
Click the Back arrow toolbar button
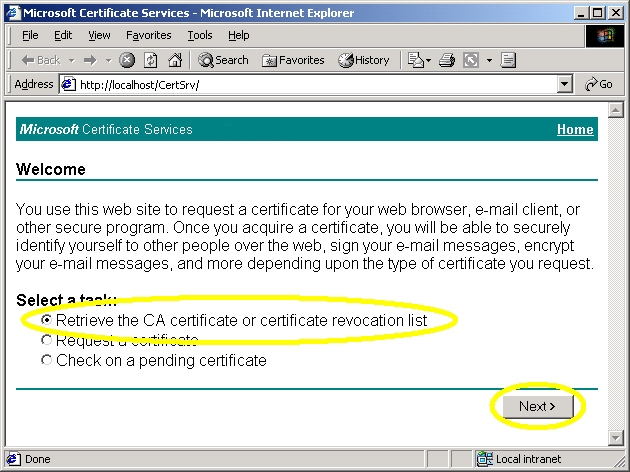pos(40,60)
